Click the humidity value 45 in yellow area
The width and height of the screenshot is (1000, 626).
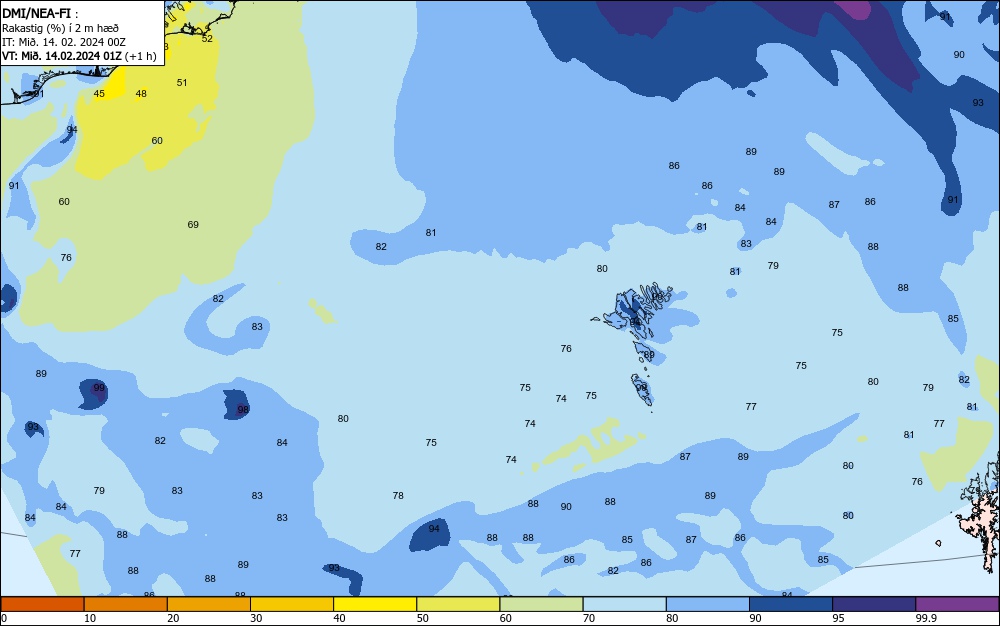point(99,94)
